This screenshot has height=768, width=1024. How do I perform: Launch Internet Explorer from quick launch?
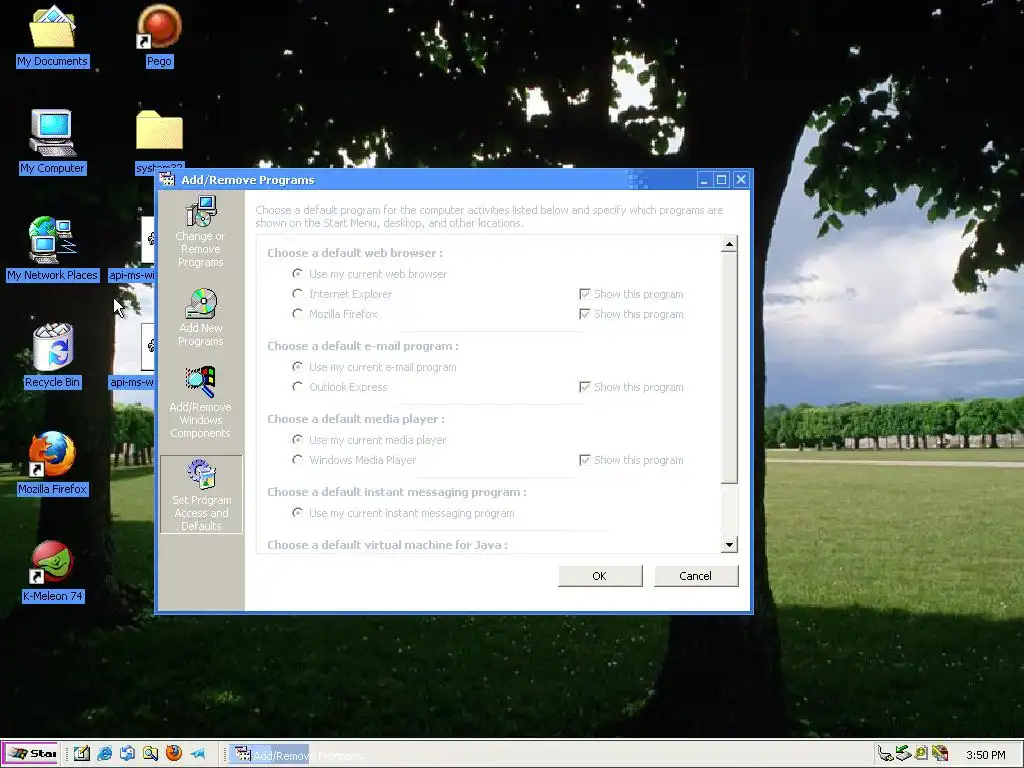click(104, 753)
